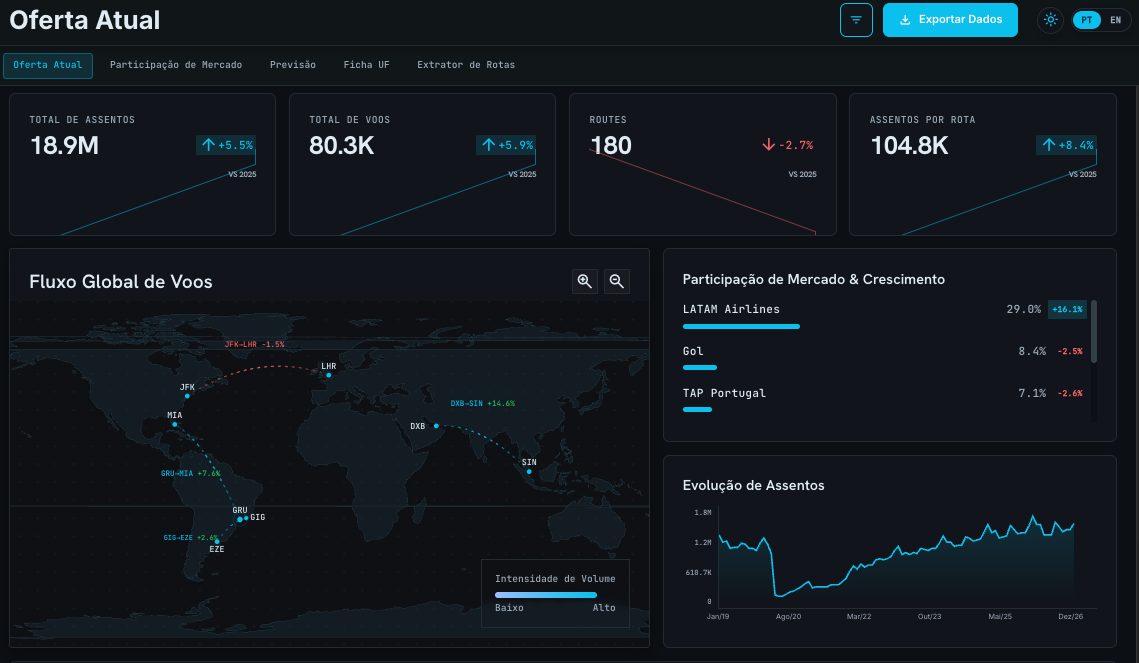The width and height of the screenshot is (1139, 663).
Task: Zoom in on the flight map
Action: click(x=585, y=281)
